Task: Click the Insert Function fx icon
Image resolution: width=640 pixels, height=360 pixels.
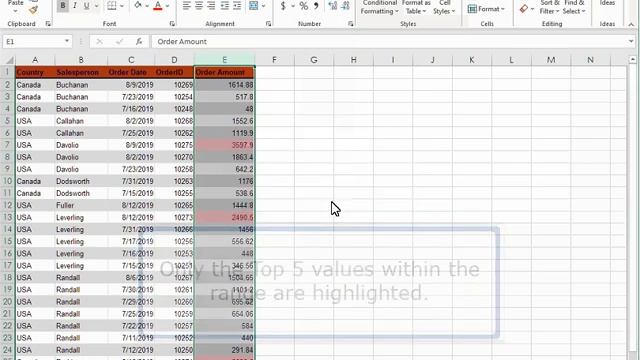Action: coord(139,42)
